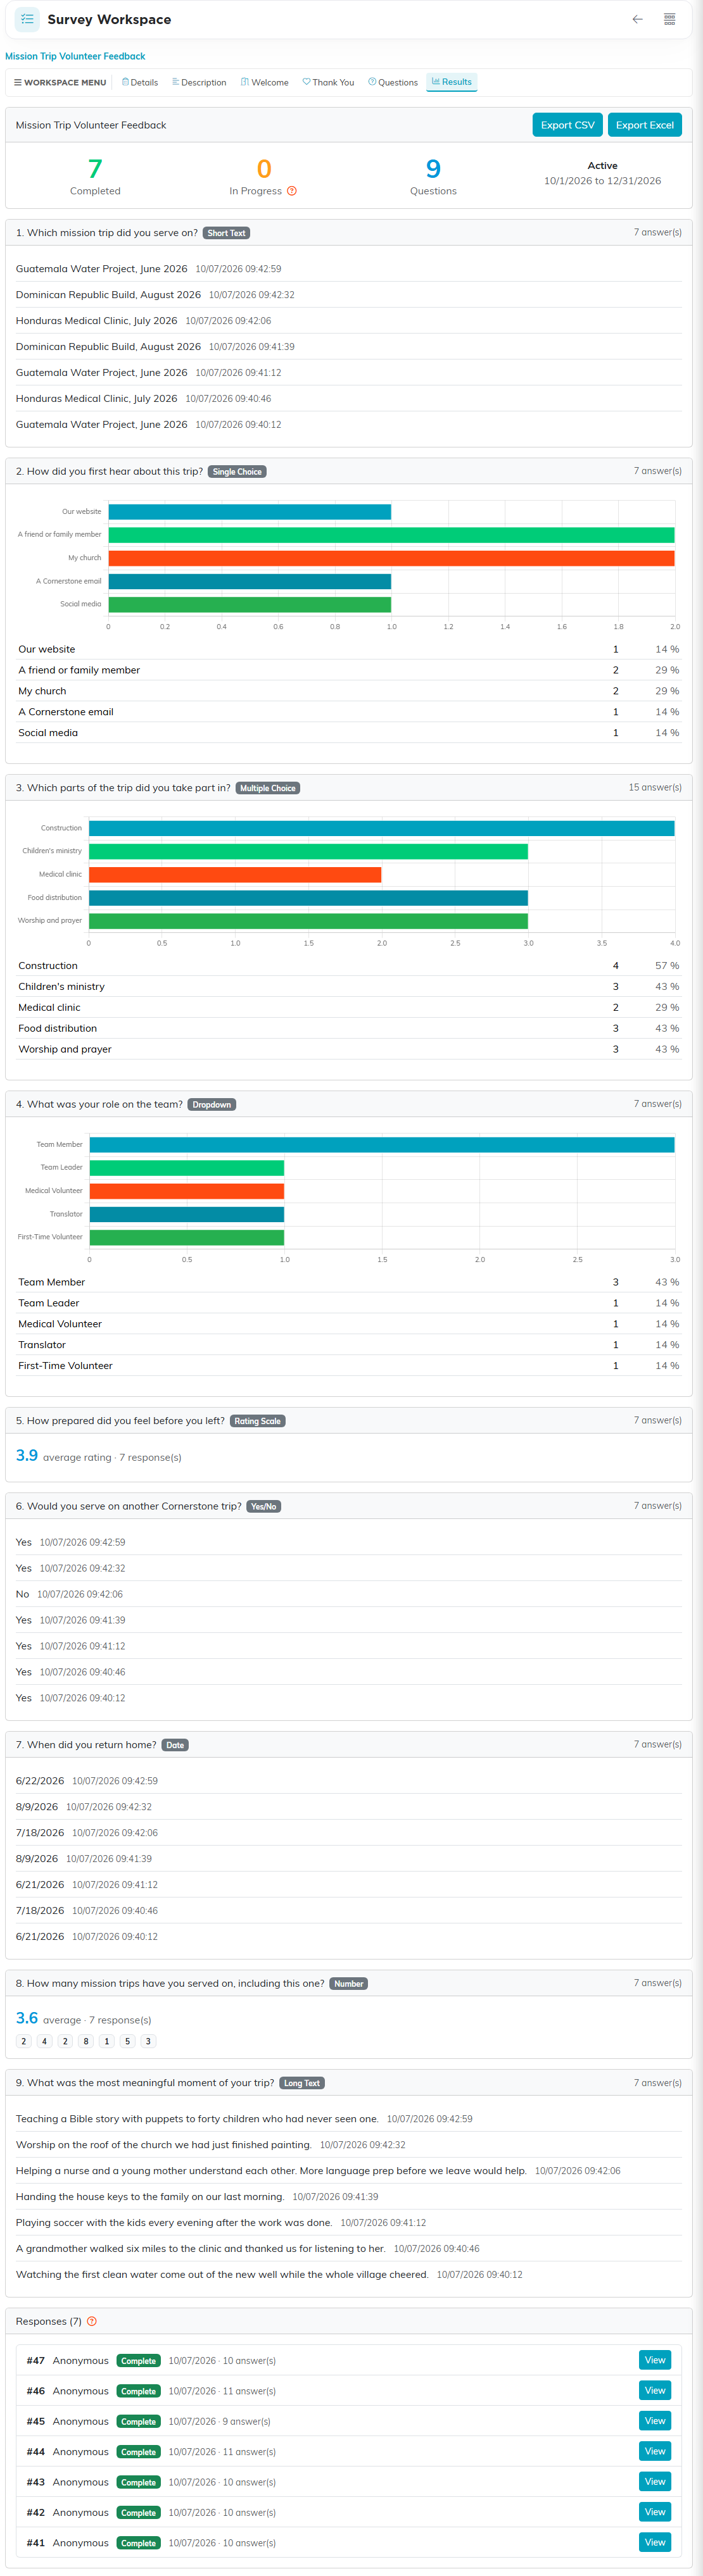View response #41
This screenshot has height=2576, width=703.
(x=655, y=2542)
